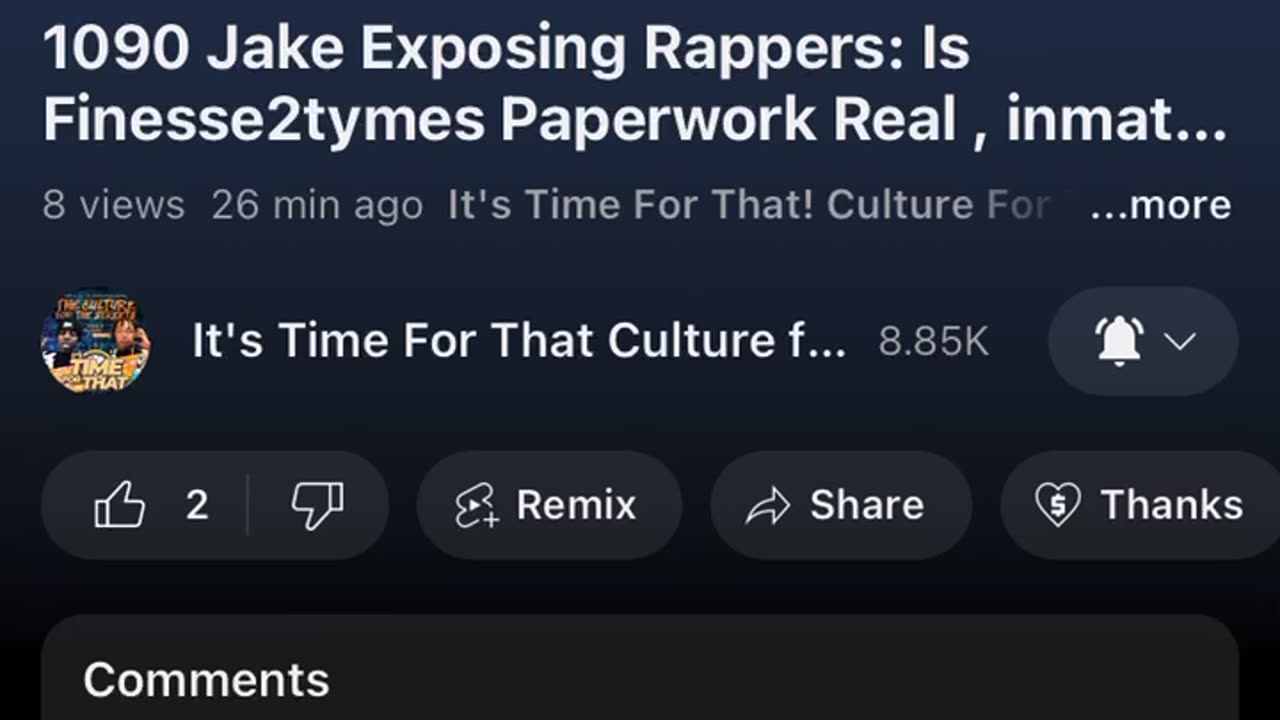Screen dimensions: 1280x720
Task: Tap the thumbs down dislike icon
Action: [x=317, y=505]
